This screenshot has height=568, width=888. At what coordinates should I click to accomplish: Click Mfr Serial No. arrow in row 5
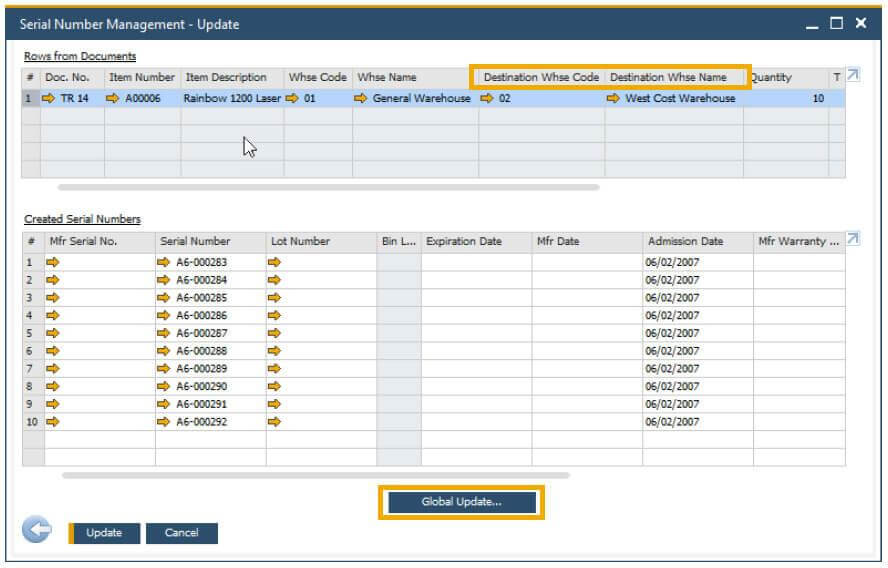(x=53, y=333)
